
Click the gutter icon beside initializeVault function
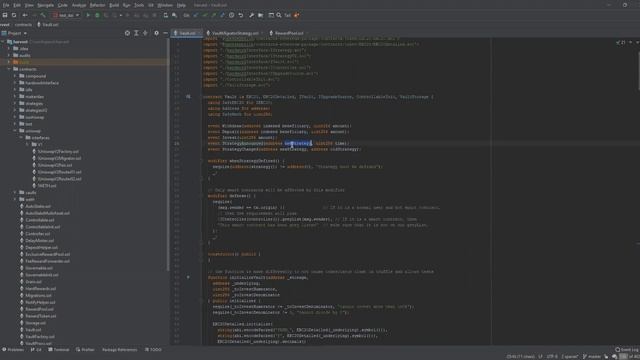[188, 277]
